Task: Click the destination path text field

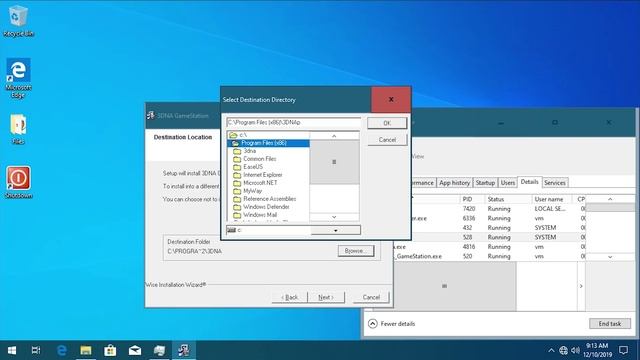Action: (x=293, y=122)
